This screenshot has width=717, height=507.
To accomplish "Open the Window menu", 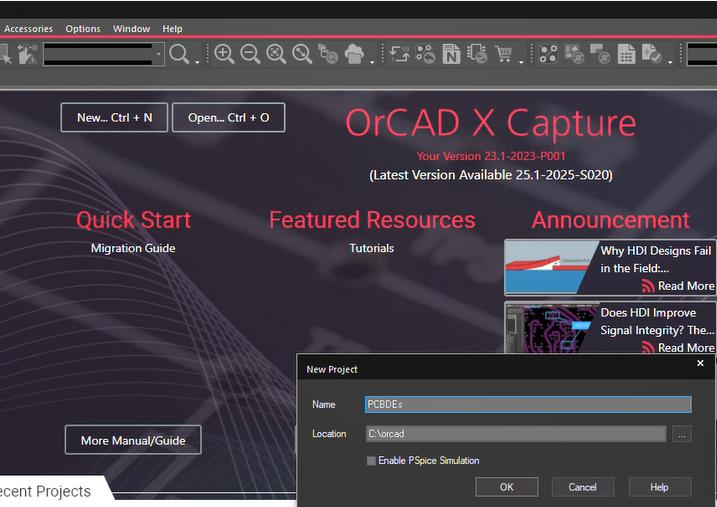I will [131, 29].
